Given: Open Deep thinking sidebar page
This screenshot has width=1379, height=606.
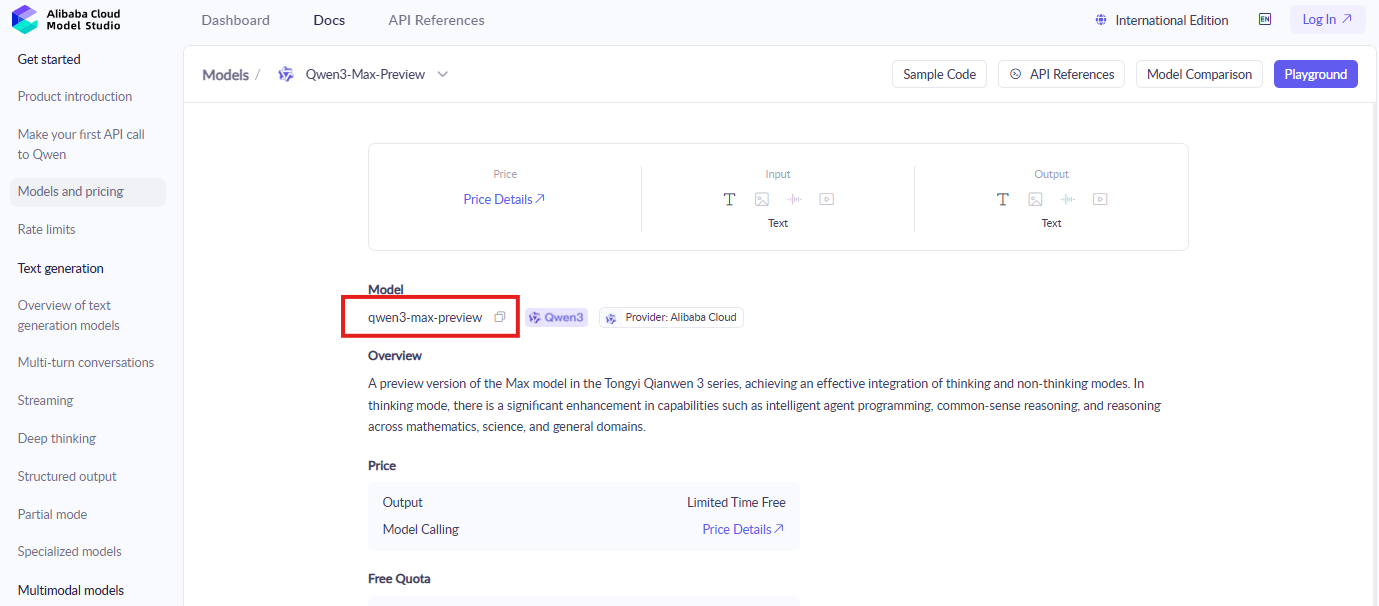Looking at the screenshot, I should (x=57, y=438).
